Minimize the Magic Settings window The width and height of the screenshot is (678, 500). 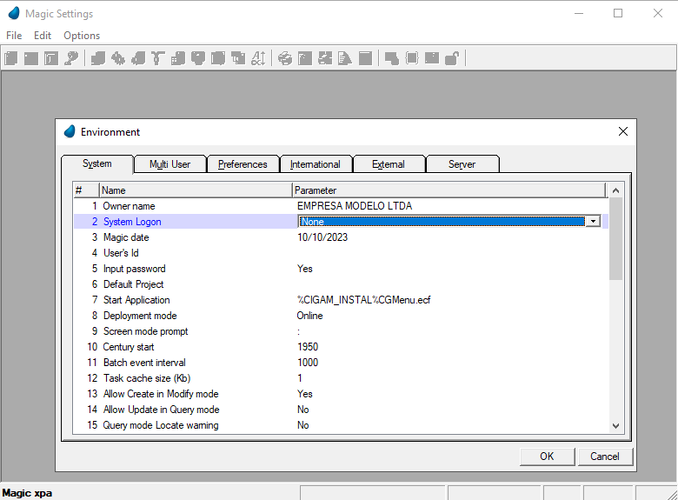tap(579, 13)
